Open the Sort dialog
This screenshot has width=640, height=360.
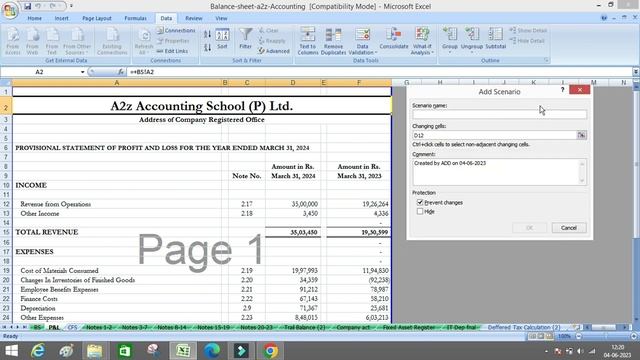(x=222, y=39)
